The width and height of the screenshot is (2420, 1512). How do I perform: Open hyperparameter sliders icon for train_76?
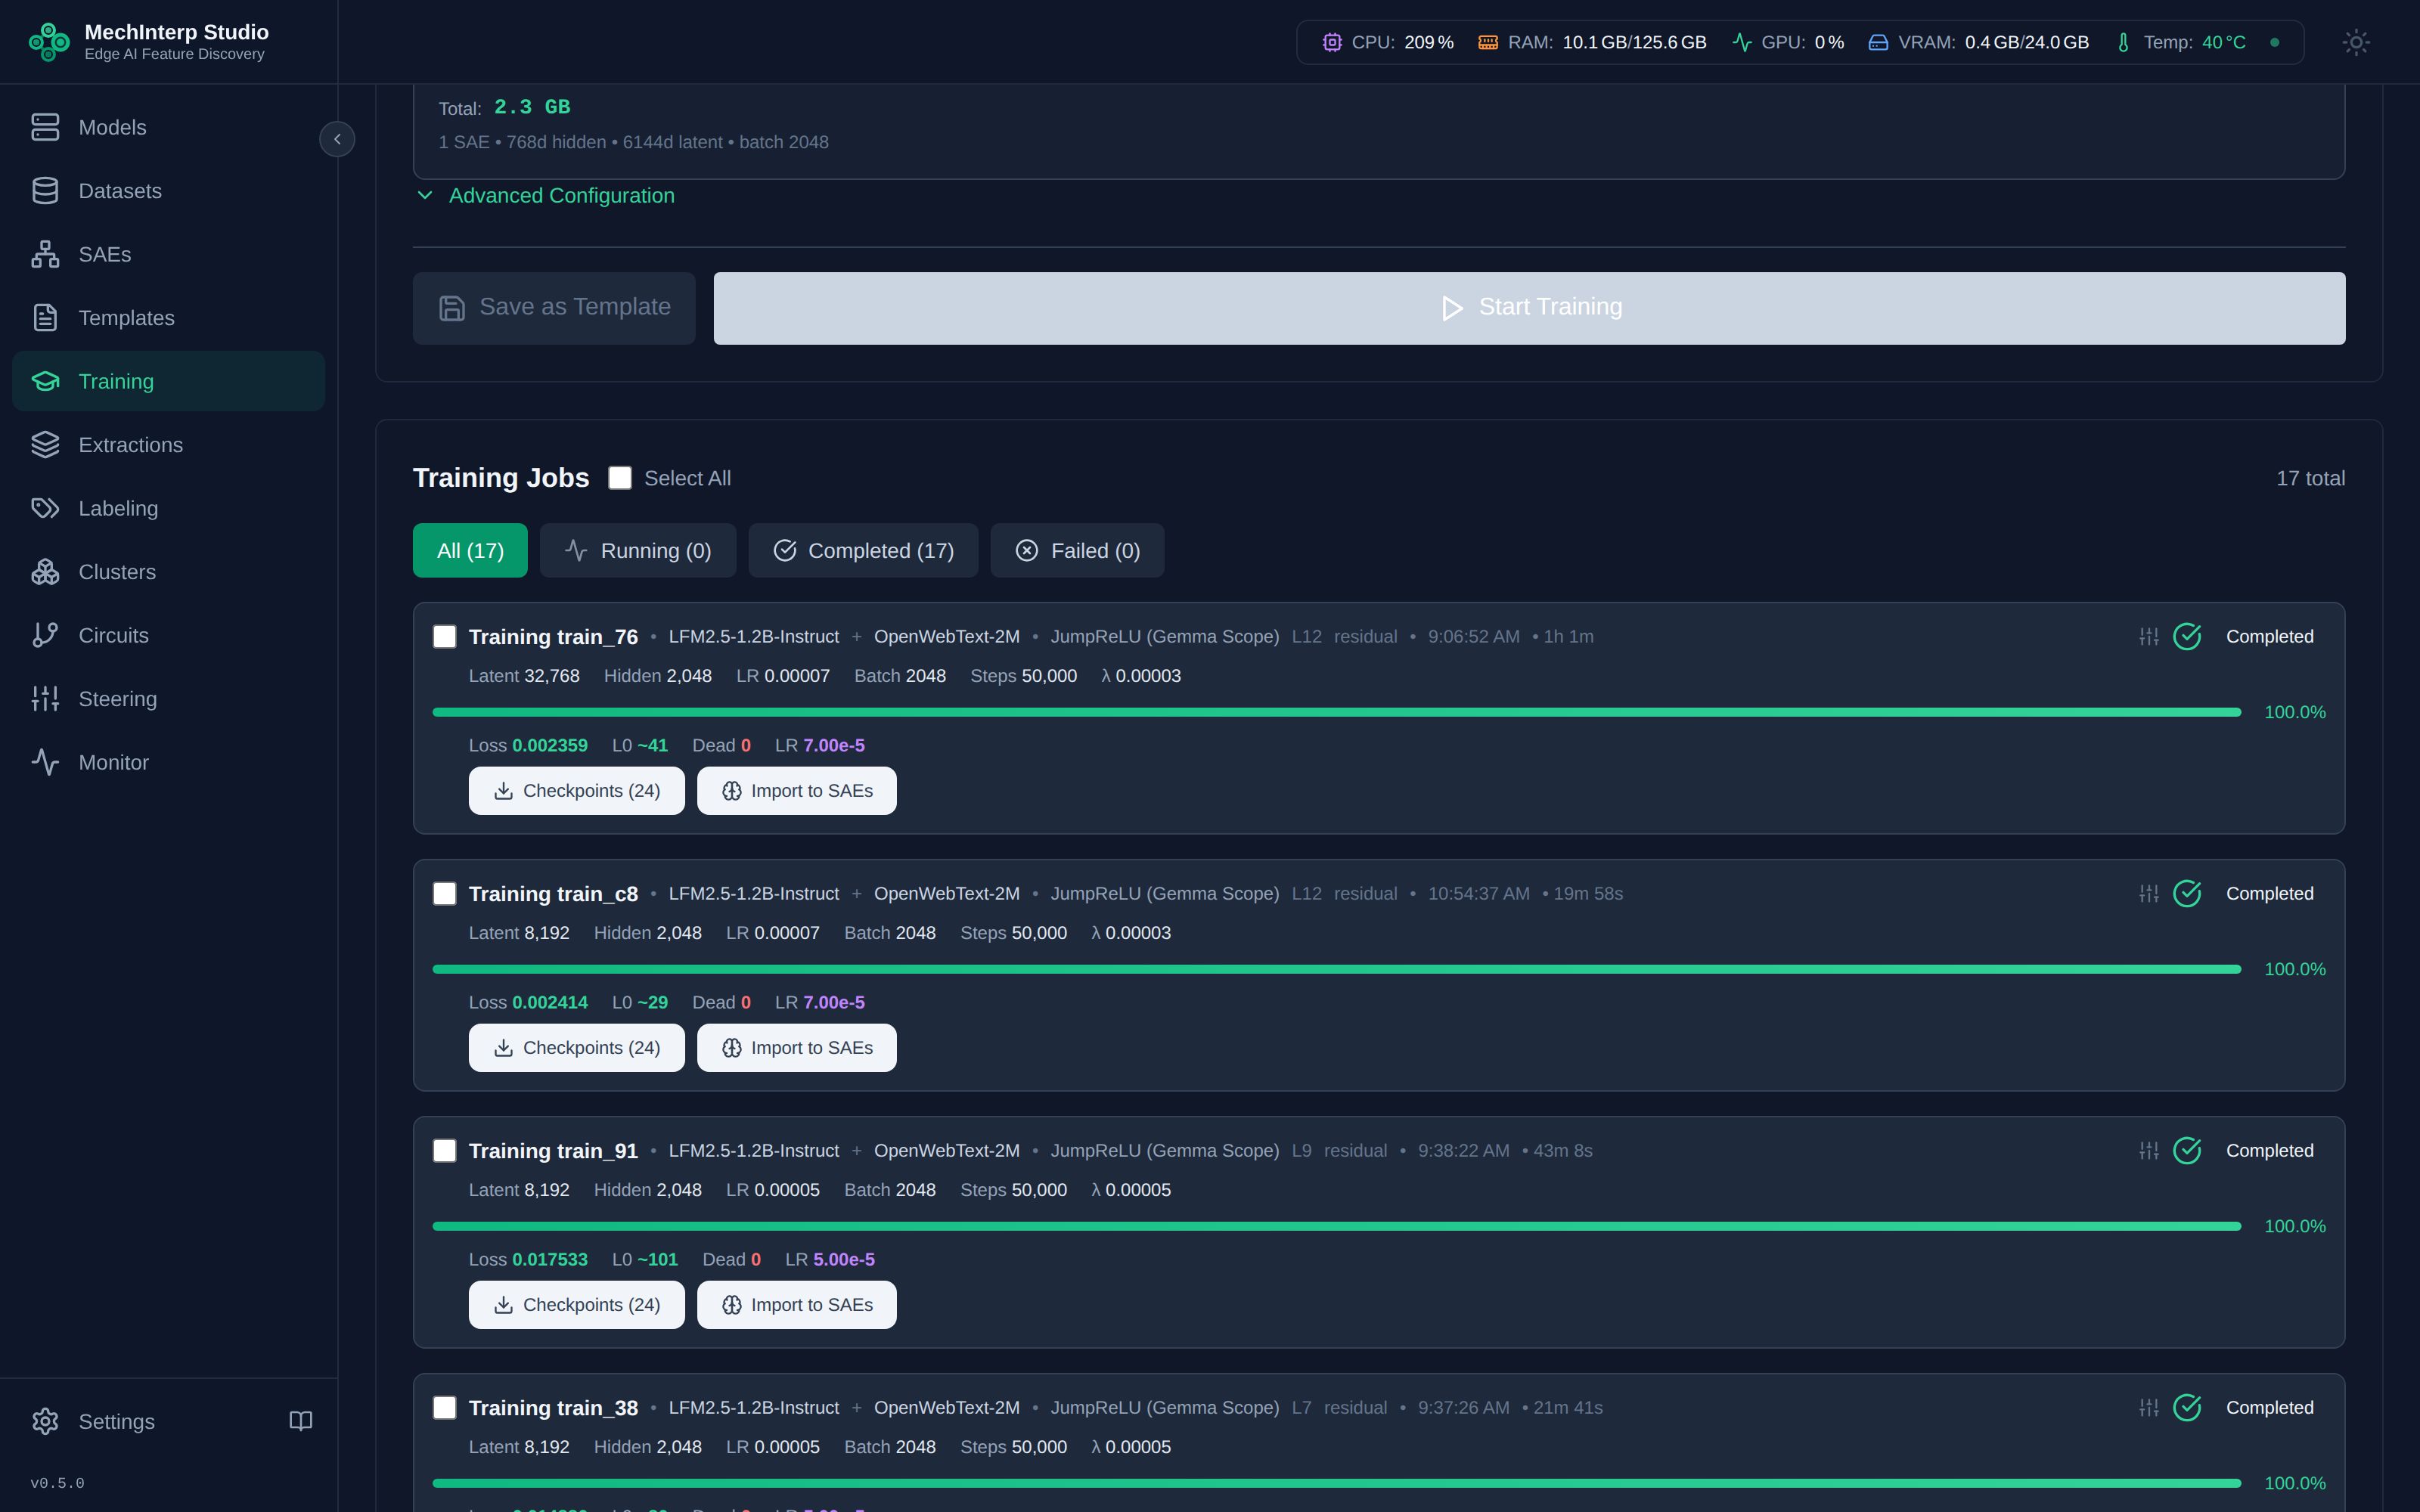[x=2149, y=636]
